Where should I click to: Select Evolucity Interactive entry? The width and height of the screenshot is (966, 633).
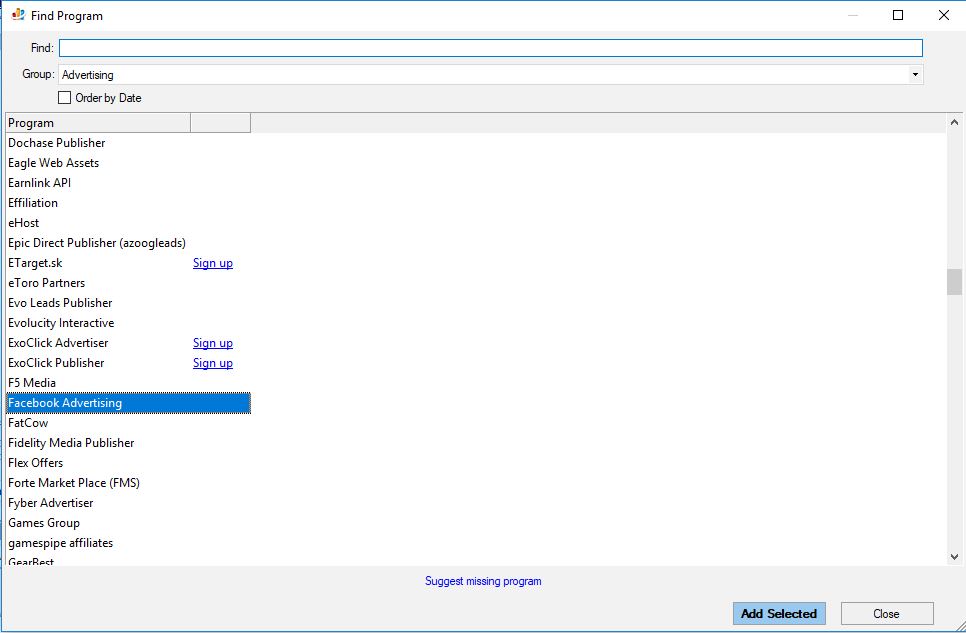tap(61, 323)
